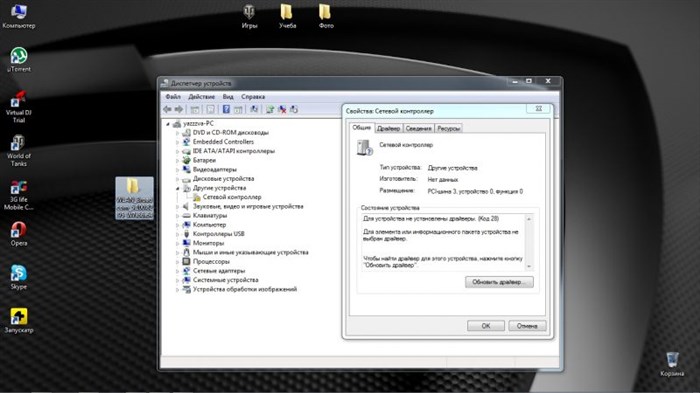Select Устройства обработки изображений category icon
This screenshot has width=700, height=393.
pyautogui.click(x=187, y=289)
